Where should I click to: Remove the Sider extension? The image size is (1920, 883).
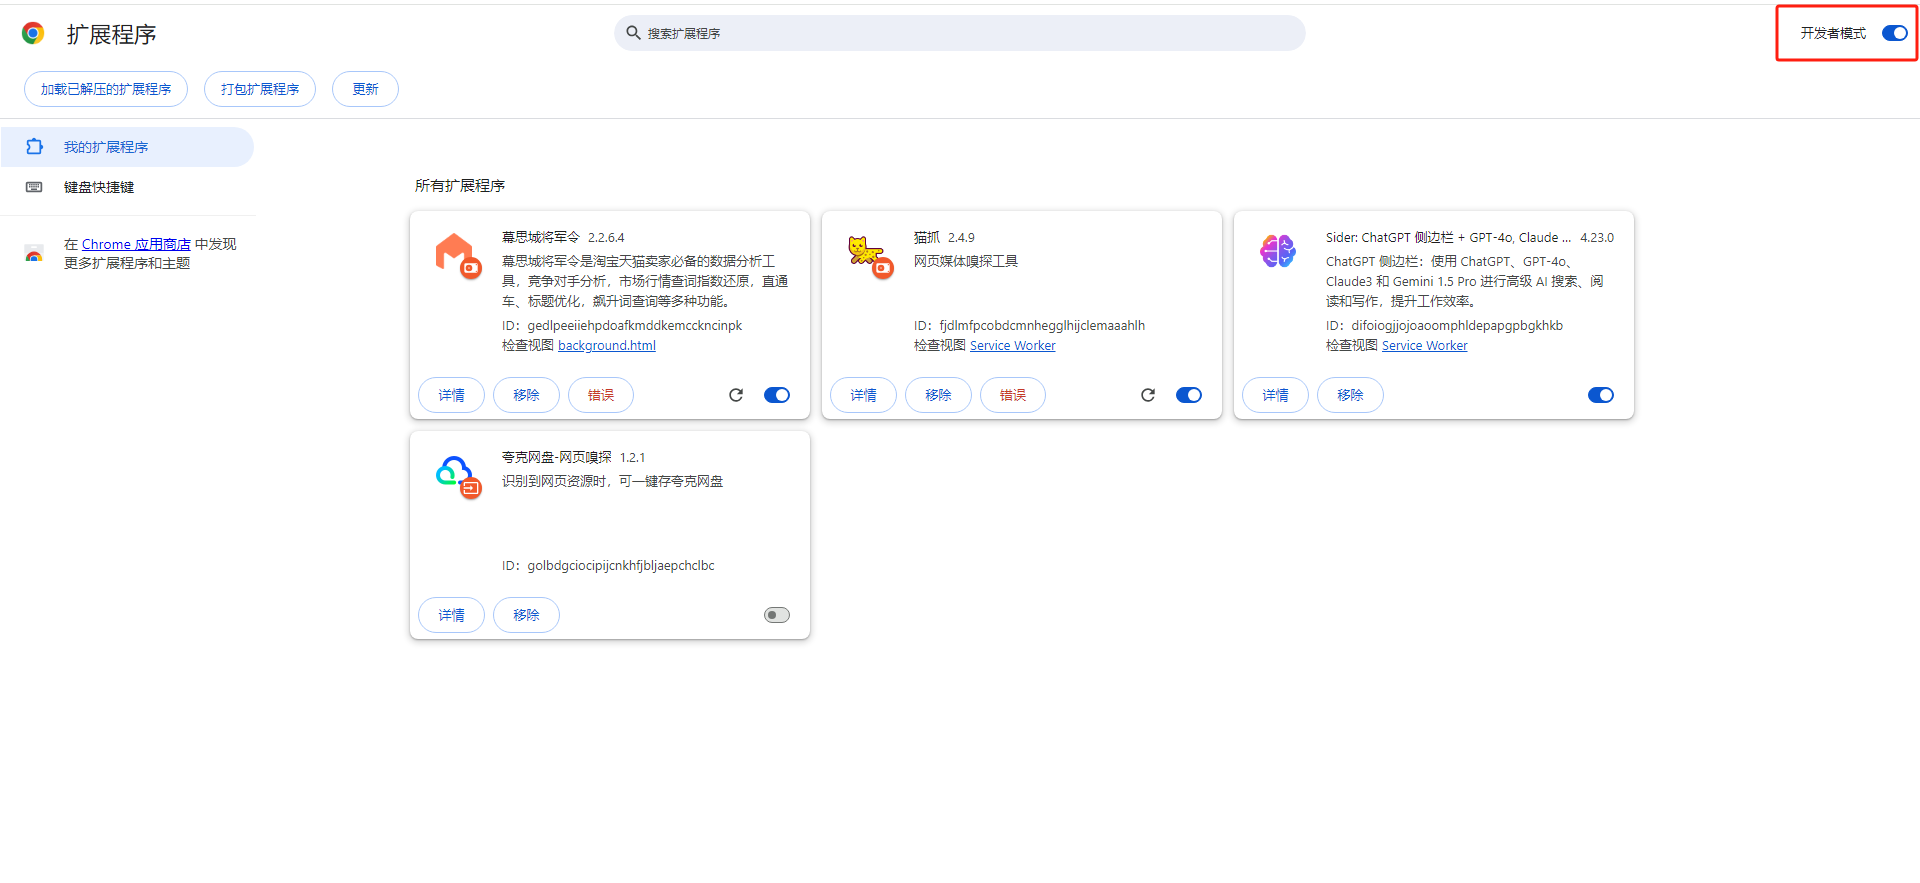pos(1350,395)
